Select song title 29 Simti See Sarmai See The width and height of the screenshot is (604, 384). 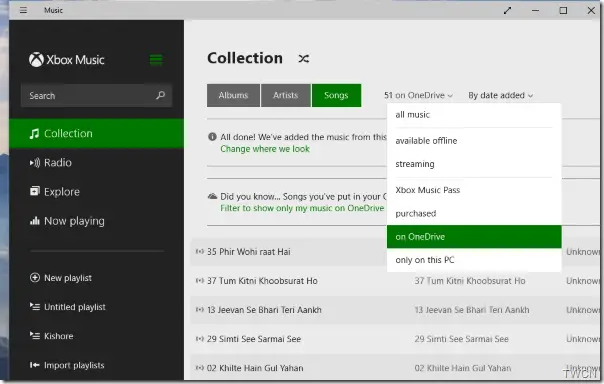254,339
